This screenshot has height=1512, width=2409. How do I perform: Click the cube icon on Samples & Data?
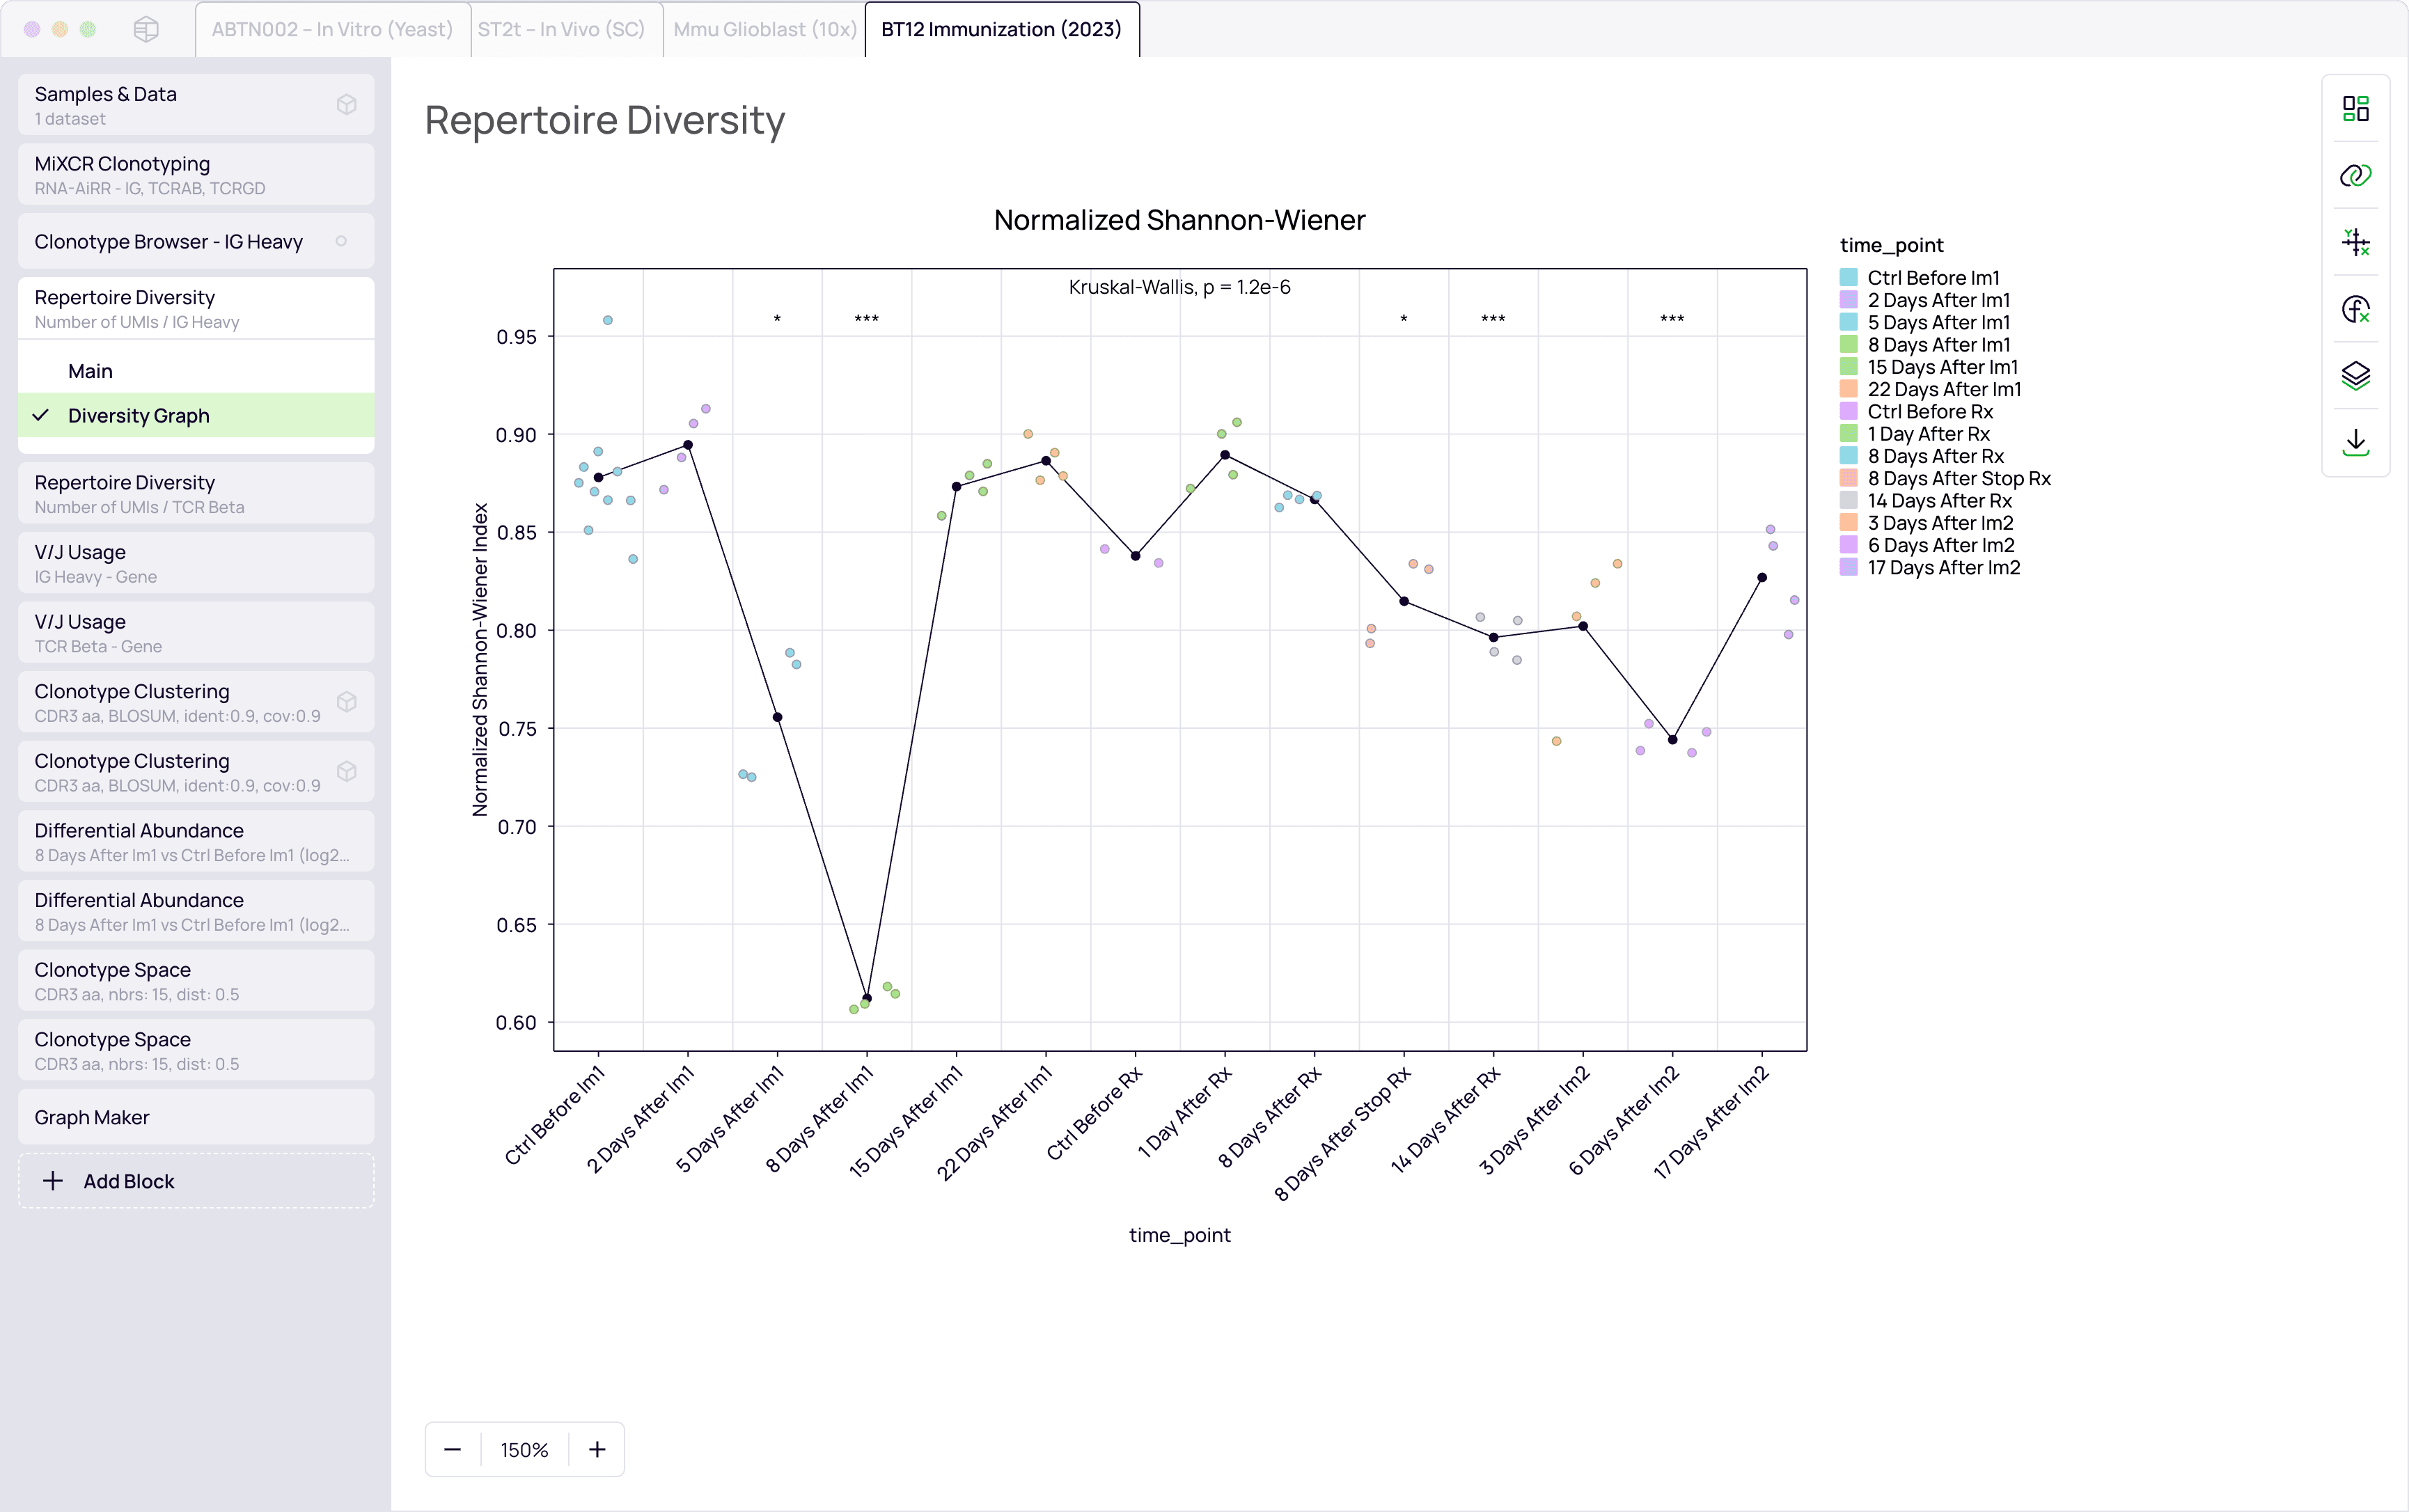click(346, 105)
